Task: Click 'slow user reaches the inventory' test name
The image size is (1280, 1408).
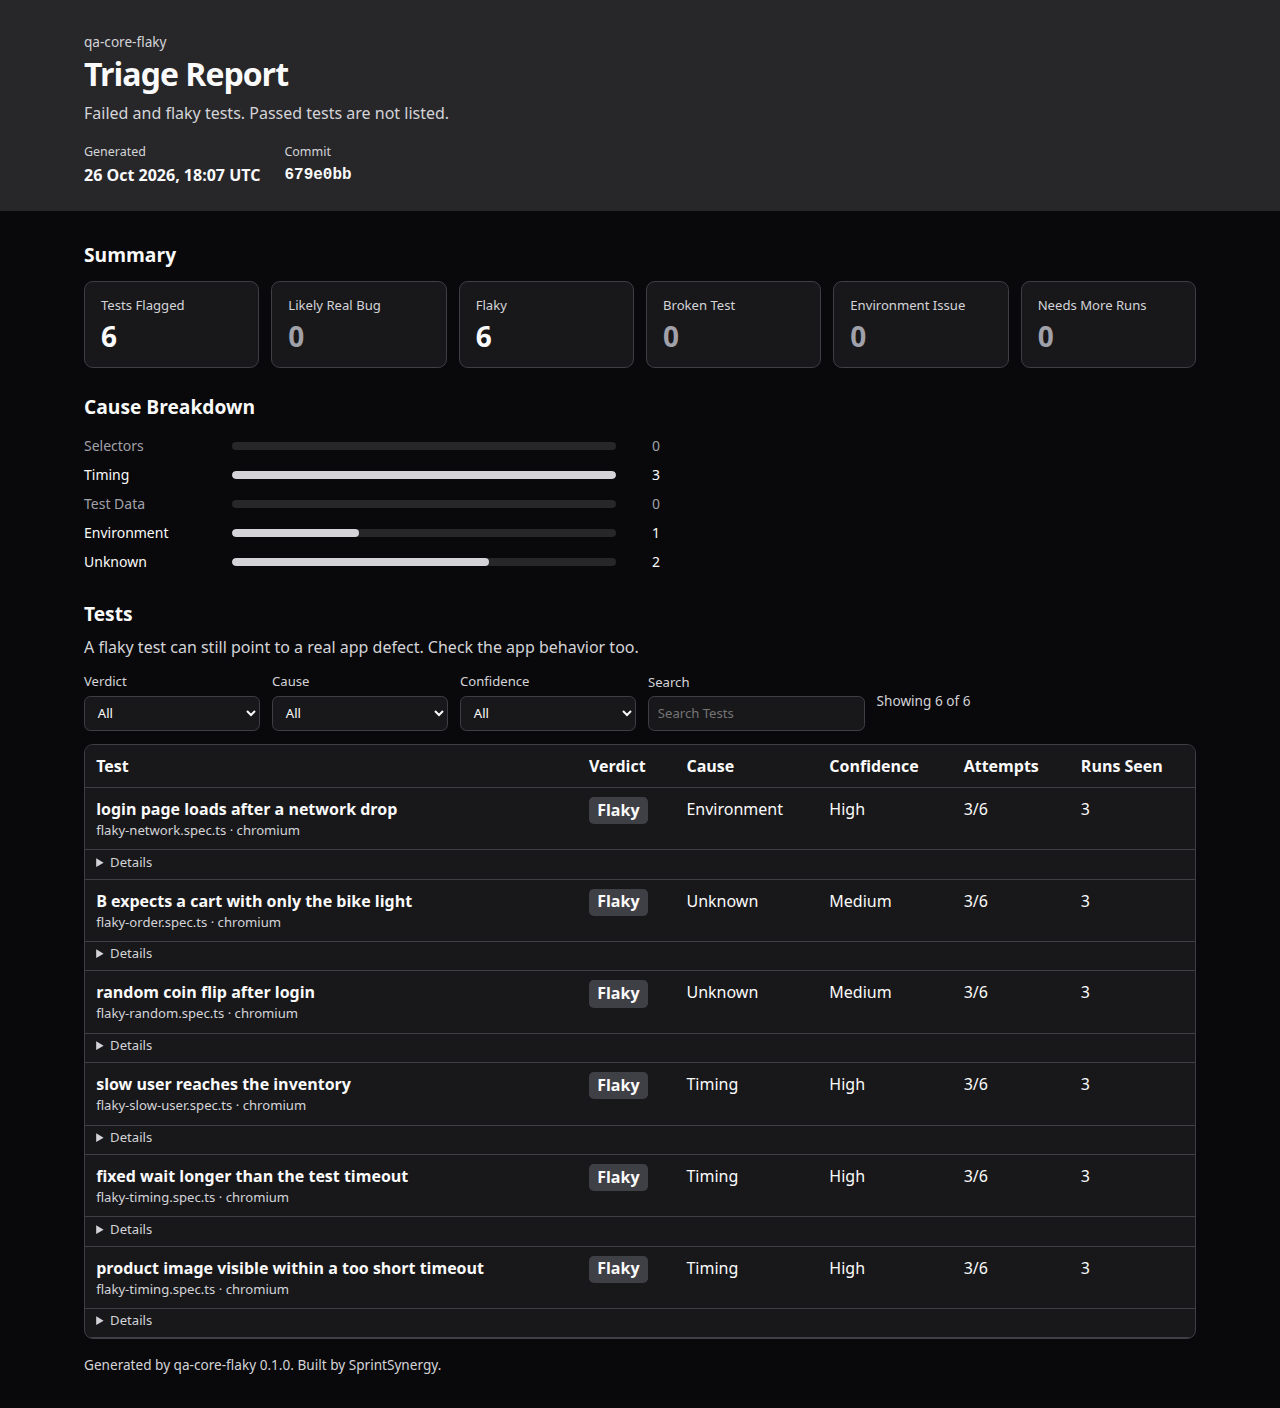Action: point(223,1084)
